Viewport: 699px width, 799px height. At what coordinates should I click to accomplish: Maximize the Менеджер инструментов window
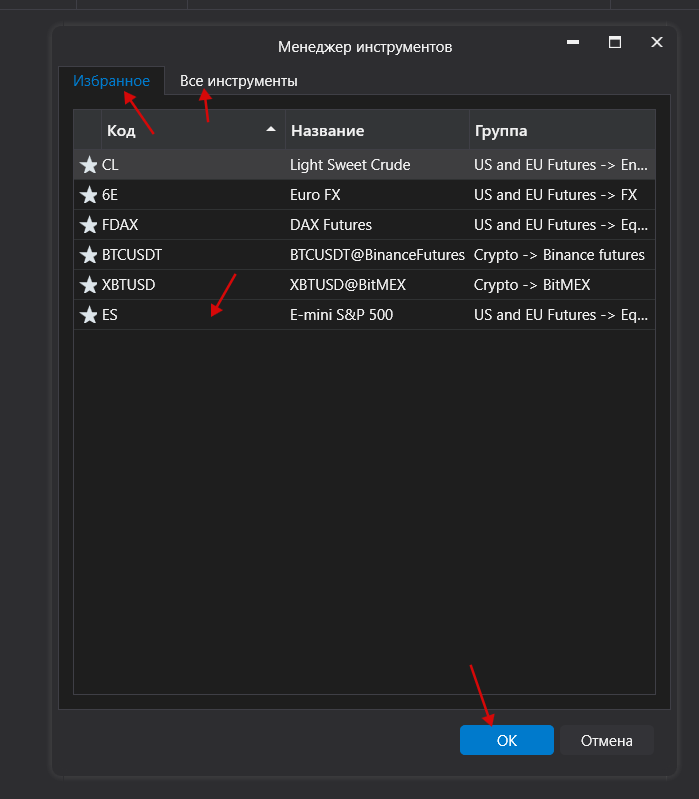coord(615,42)
